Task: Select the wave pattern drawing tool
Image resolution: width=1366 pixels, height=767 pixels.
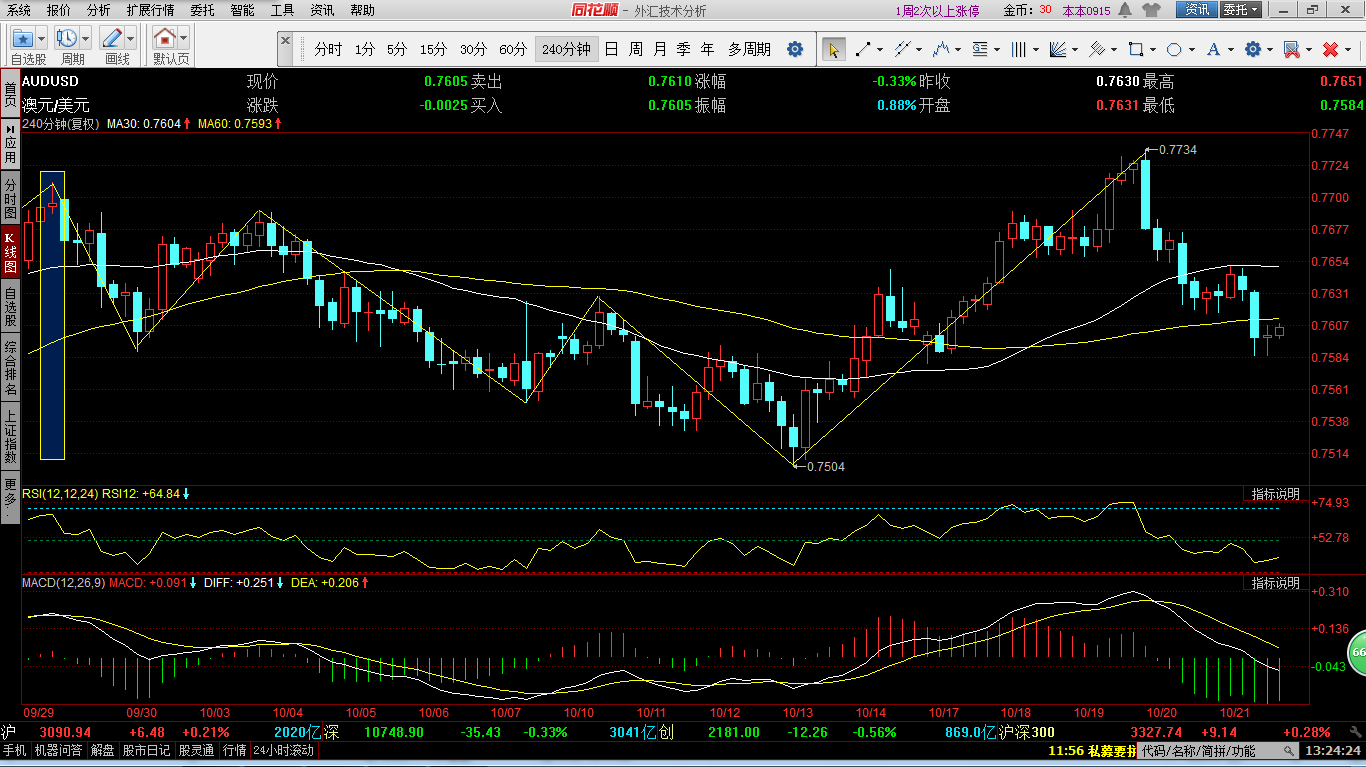Action: pos(940,49)
